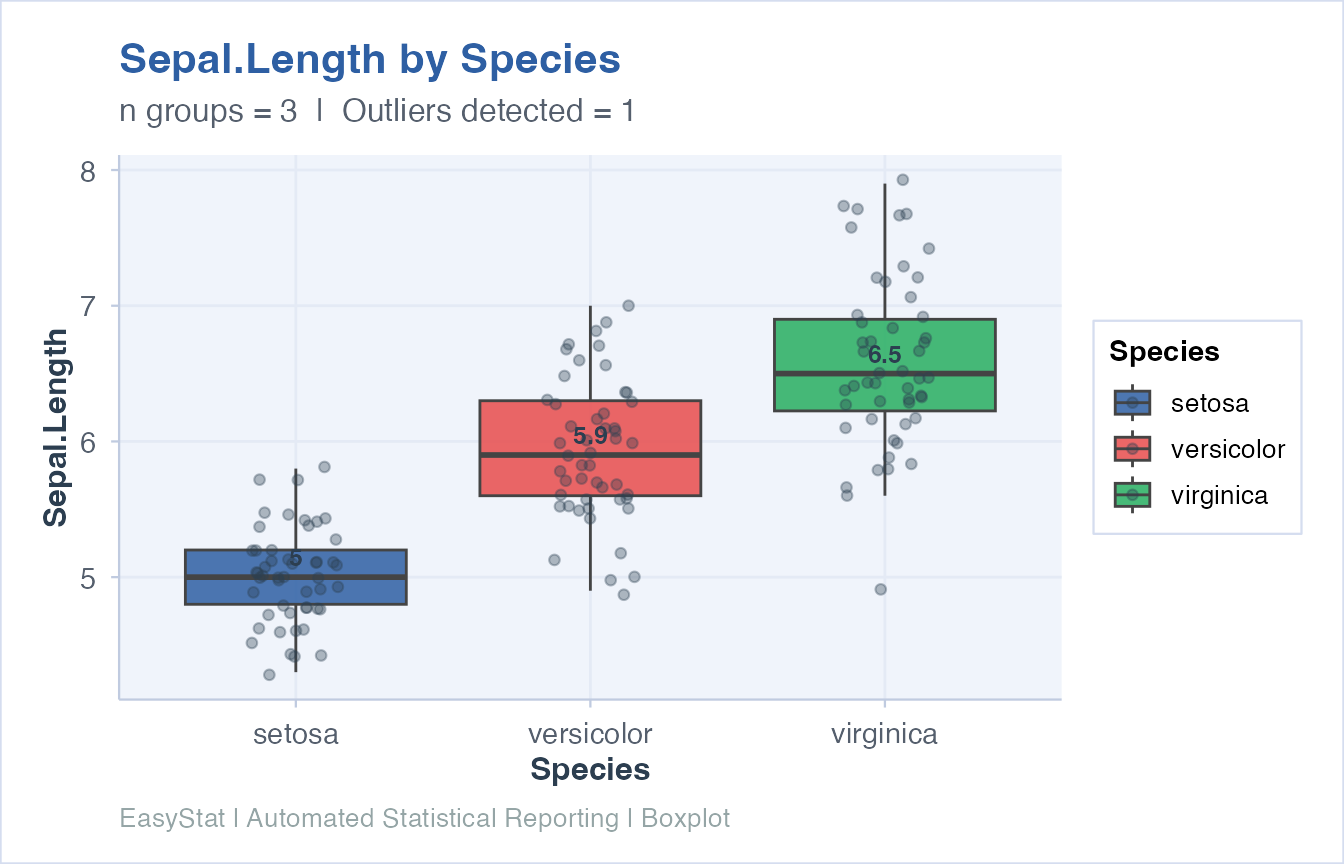Screen dimensions: 1344x864
Task: Click the 5.9 median label on versicolor
Action: [590, 435]
